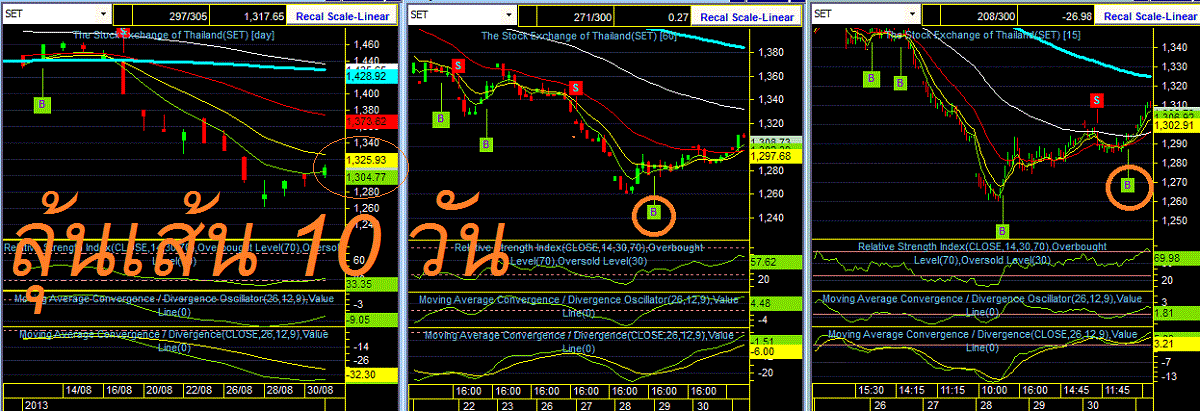Image resolution: width=1200 pixels, height=411 pixels.
Task: Select the second B marker in 15-minute chart
Action: click(901, 83)
